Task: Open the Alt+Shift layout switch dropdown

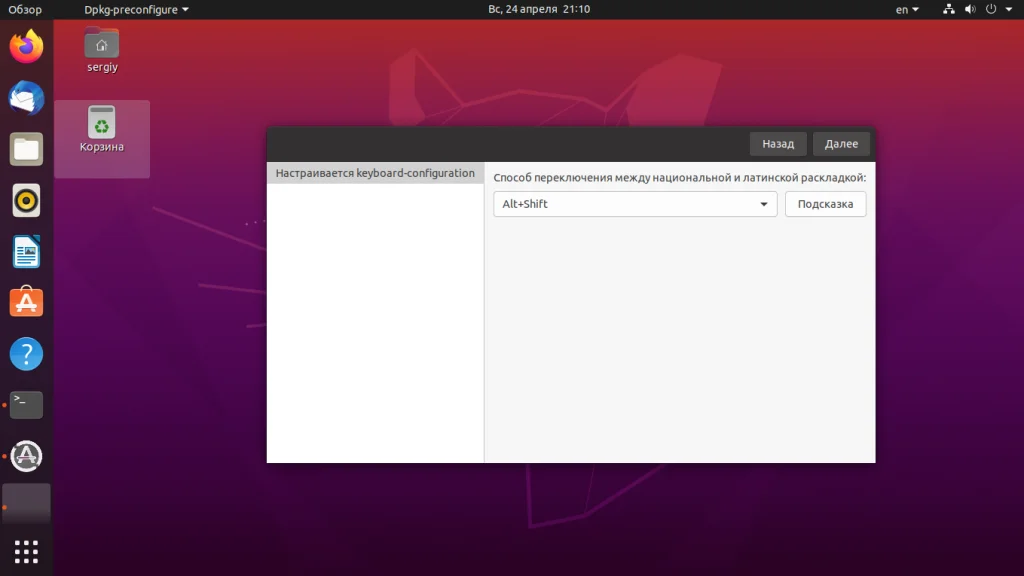Action: click(x=634, y=204)
